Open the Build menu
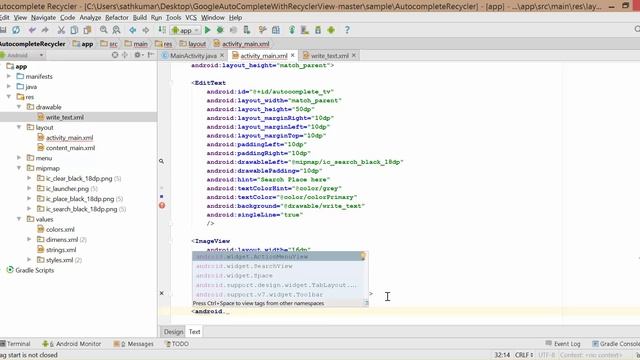 pyautogui.click(x=140, y=18)
